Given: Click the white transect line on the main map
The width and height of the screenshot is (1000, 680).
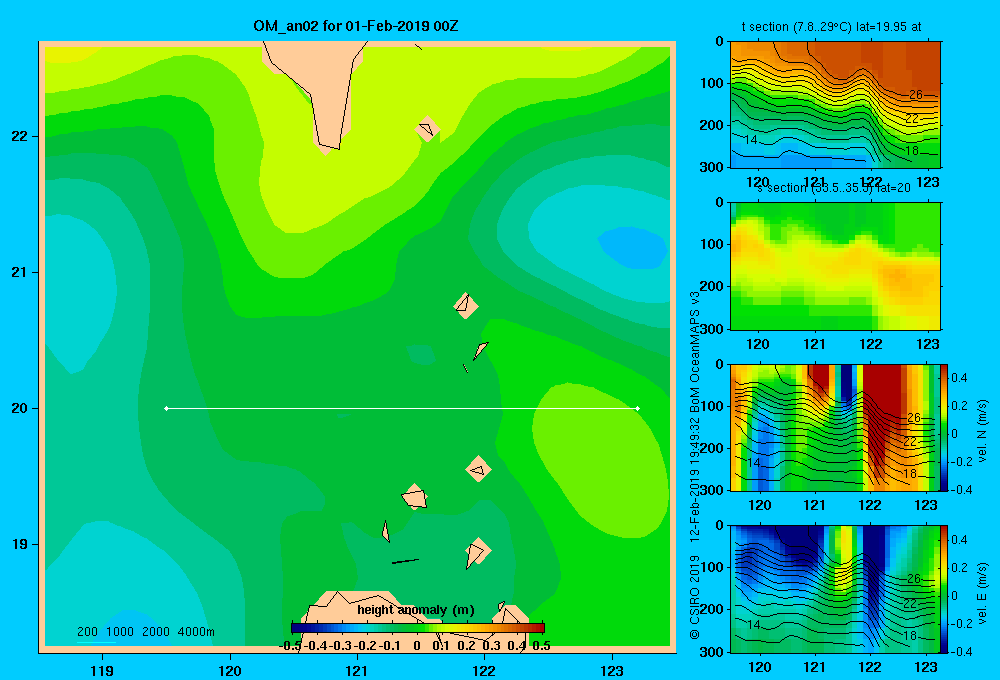Looking at the screenshot, I should tap(402, 408).
